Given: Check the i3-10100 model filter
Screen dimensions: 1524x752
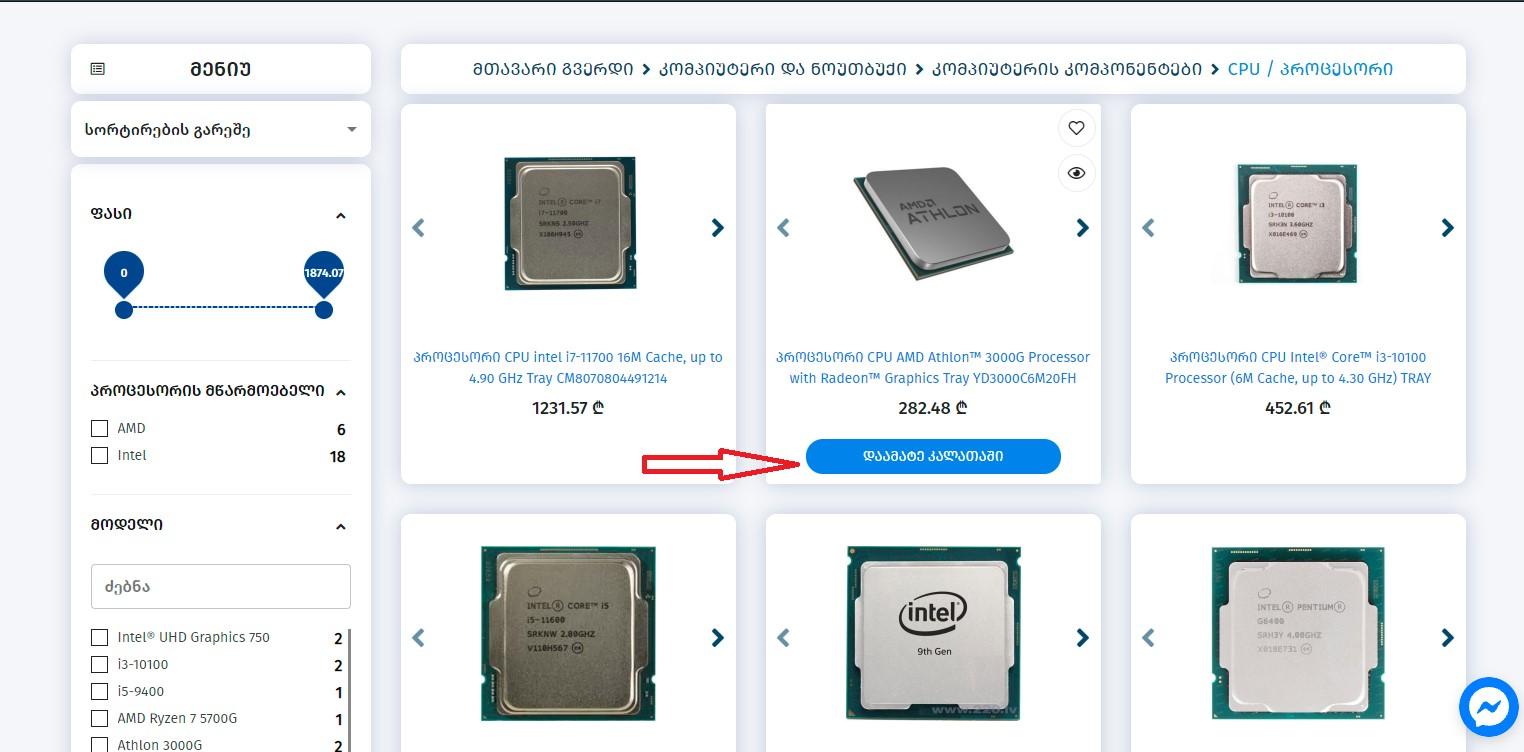Looking at the screenshot, I should click(x=99, y=664).
